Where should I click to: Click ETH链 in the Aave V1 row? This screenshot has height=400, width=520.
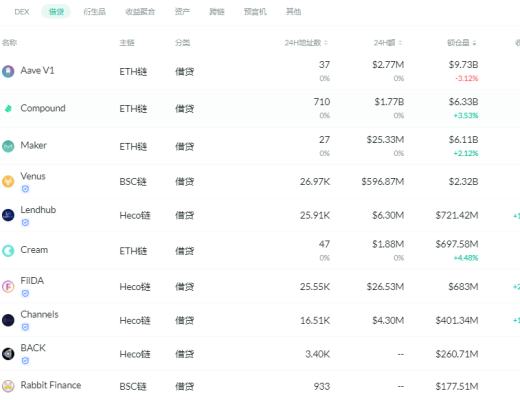[133, 72]
